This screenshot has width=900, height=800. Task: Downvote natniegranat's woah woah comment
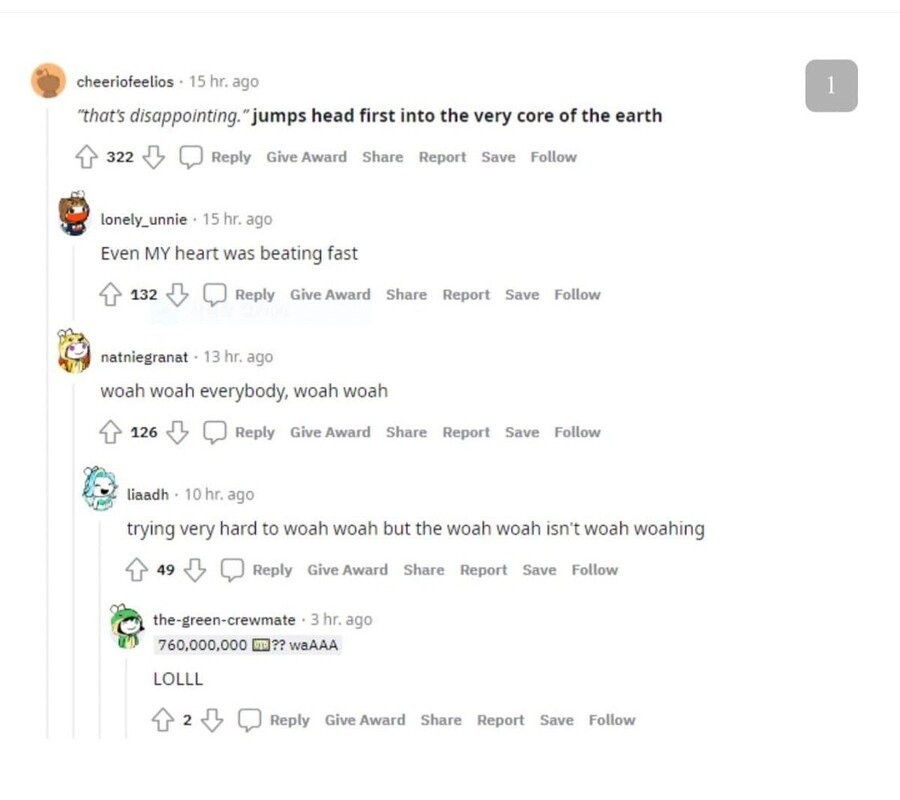(x=176, y=433)
